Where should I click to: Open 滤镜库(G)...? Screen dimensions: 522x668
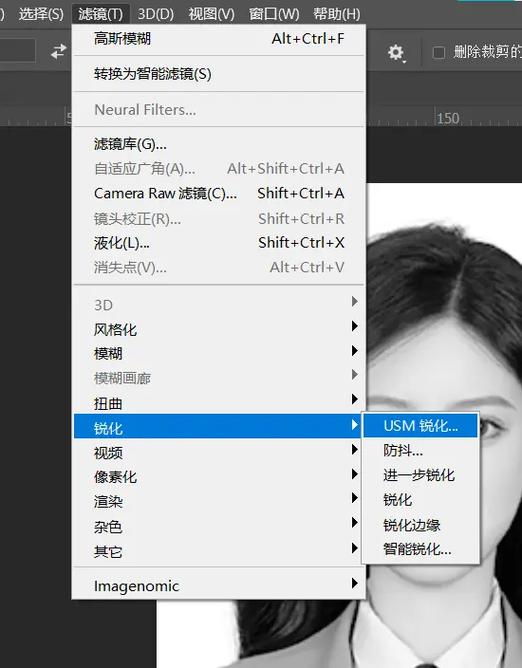(x=219, y=144)
